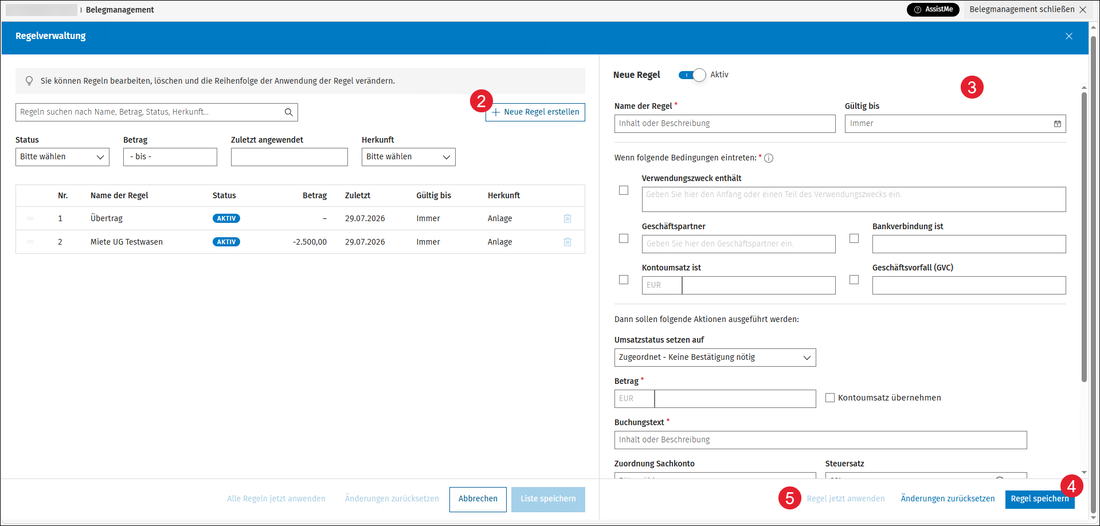Focus the rule search input field
This screenshot has width=1100, height=526.
point(156,112)
